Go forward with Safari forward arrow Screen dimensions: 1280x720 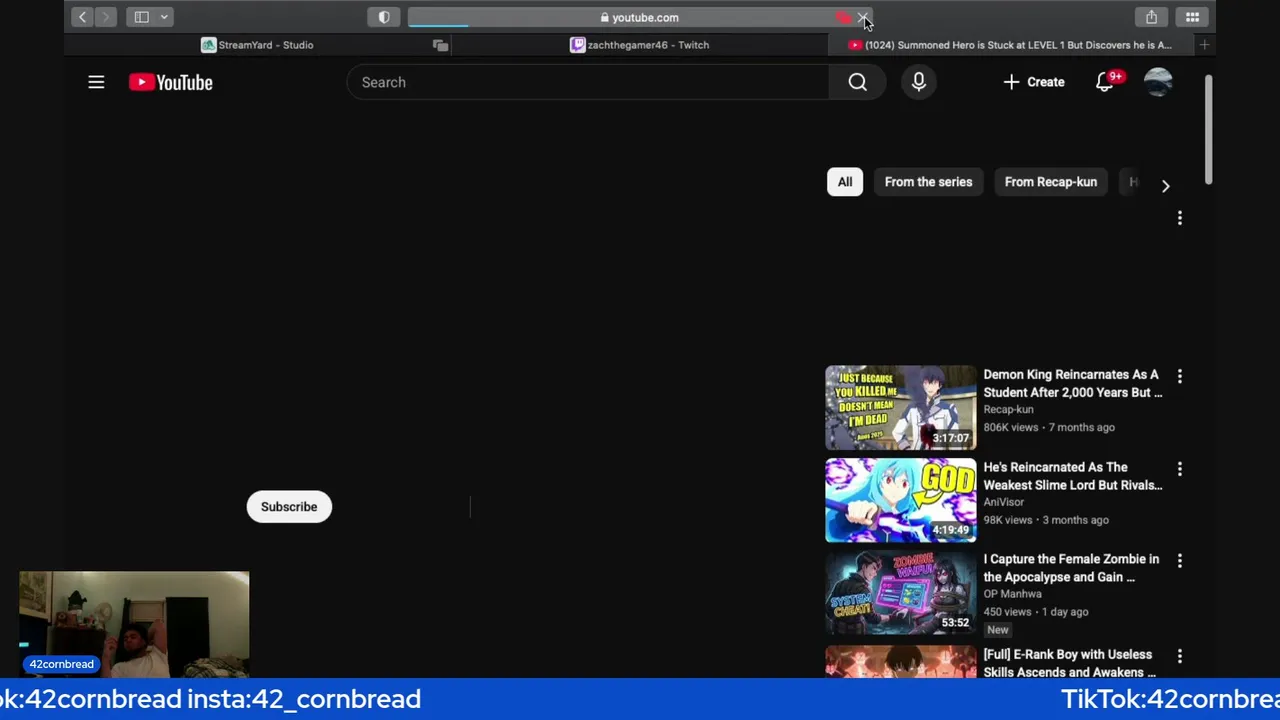pyautogui.click(x=106, y=17)
